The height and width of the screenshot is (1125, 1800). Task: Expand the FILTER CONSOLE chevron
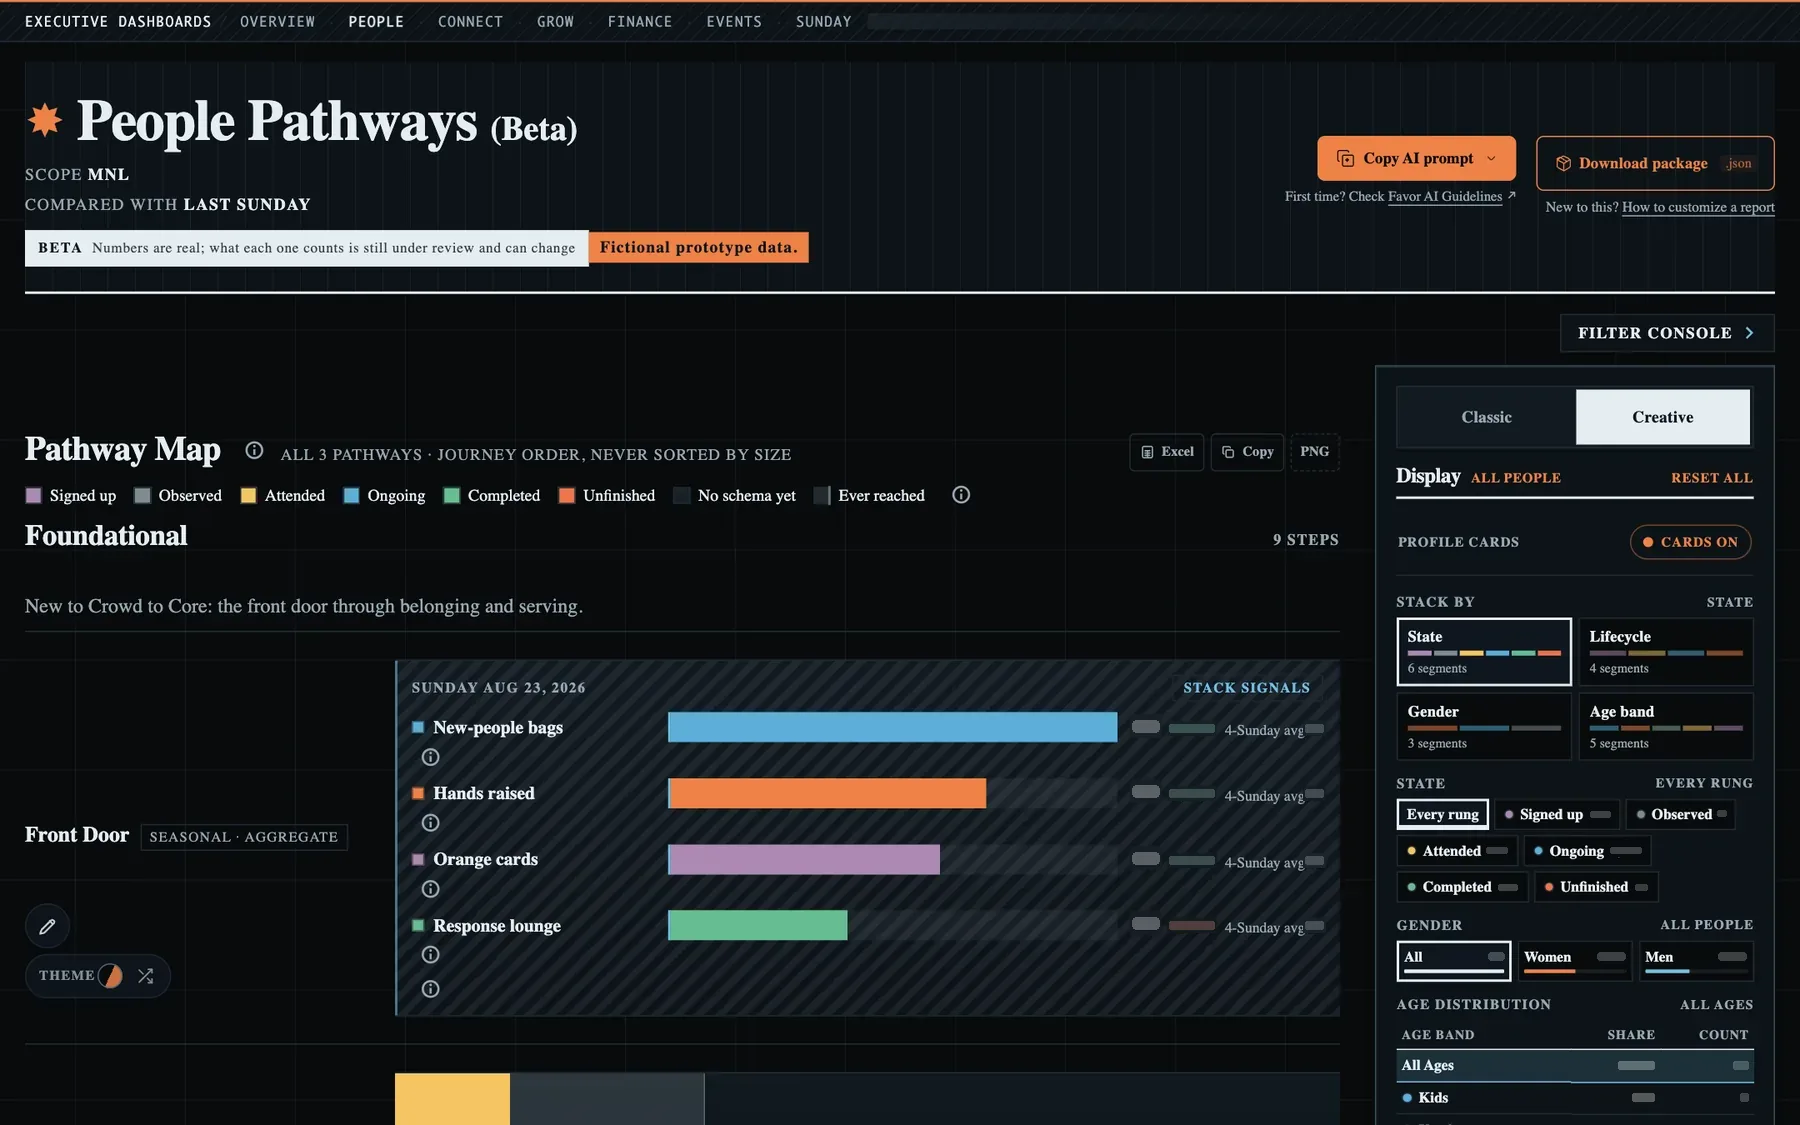(1749, 333)
